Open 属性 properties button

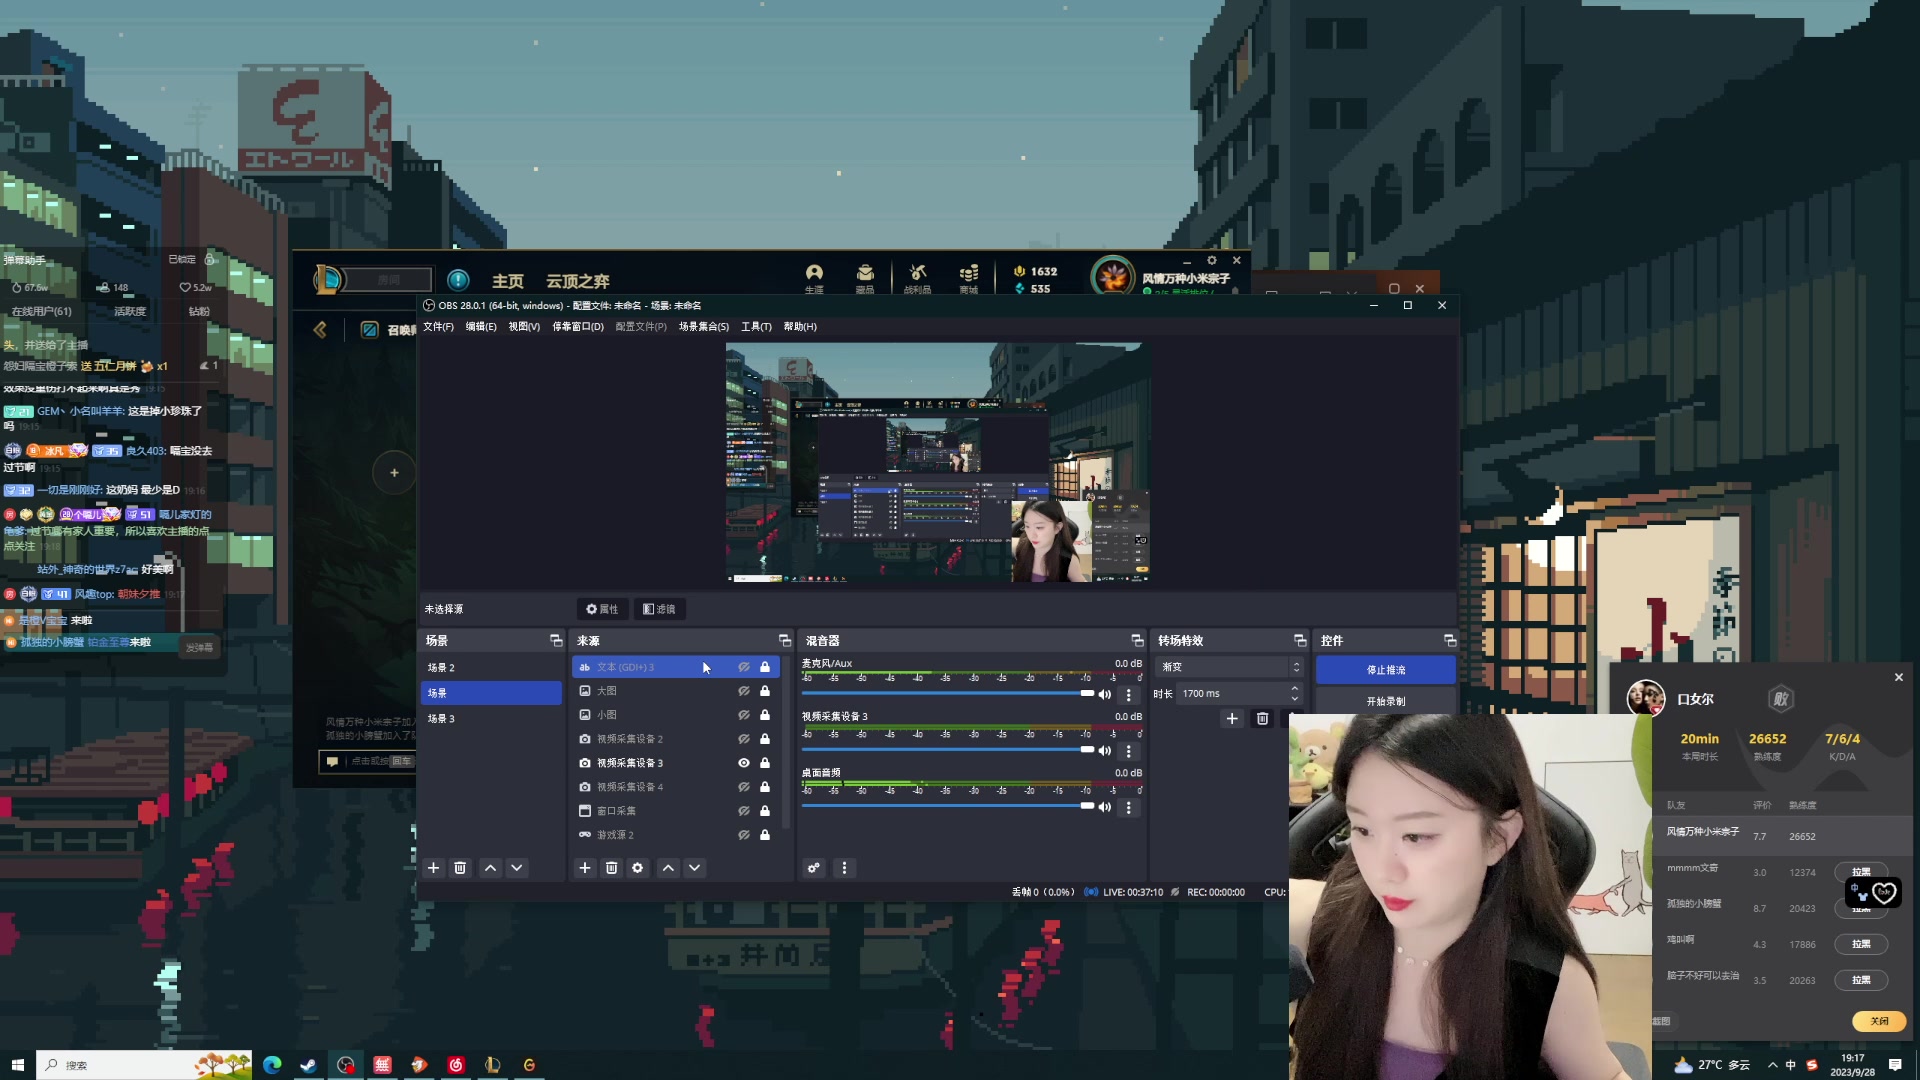[603, 609]
